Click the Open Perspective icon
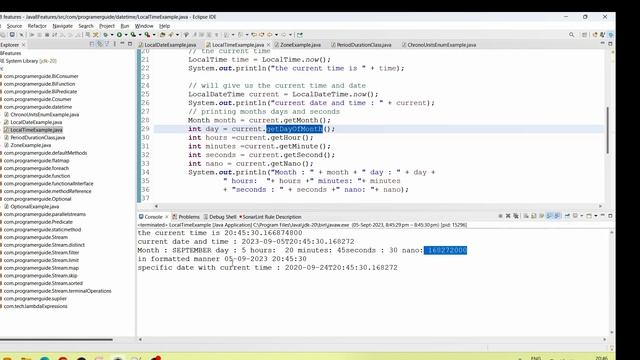The height and width of the screenshot is (360, 640). pos(584,35)
